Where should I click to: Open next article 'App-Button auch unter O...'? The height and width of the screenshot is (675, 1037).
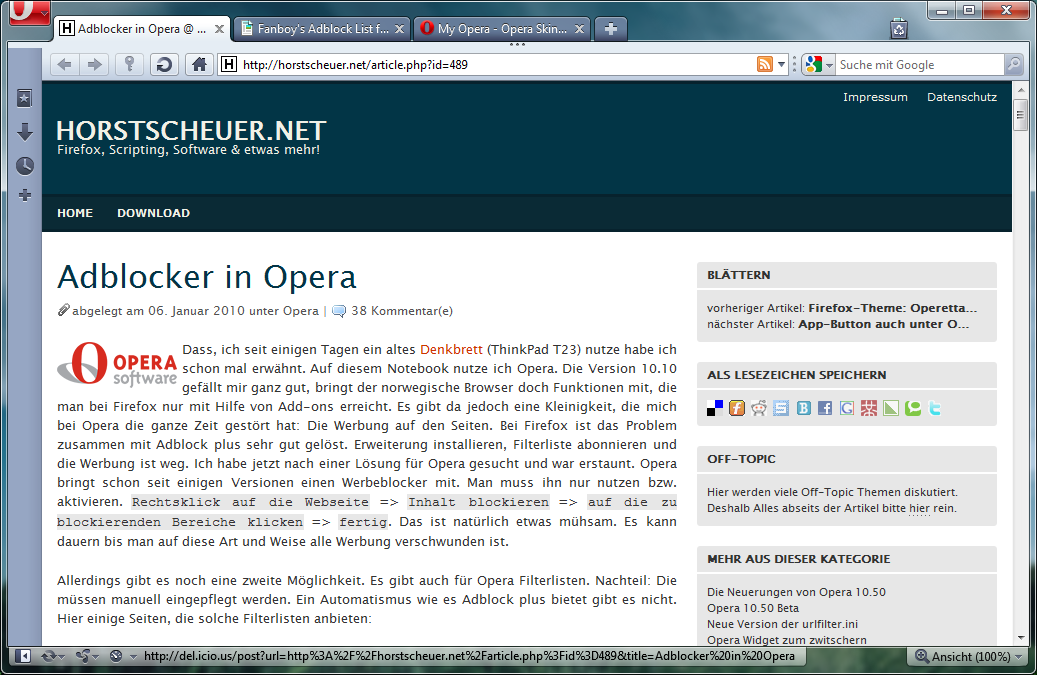click(x=884, y=324)
